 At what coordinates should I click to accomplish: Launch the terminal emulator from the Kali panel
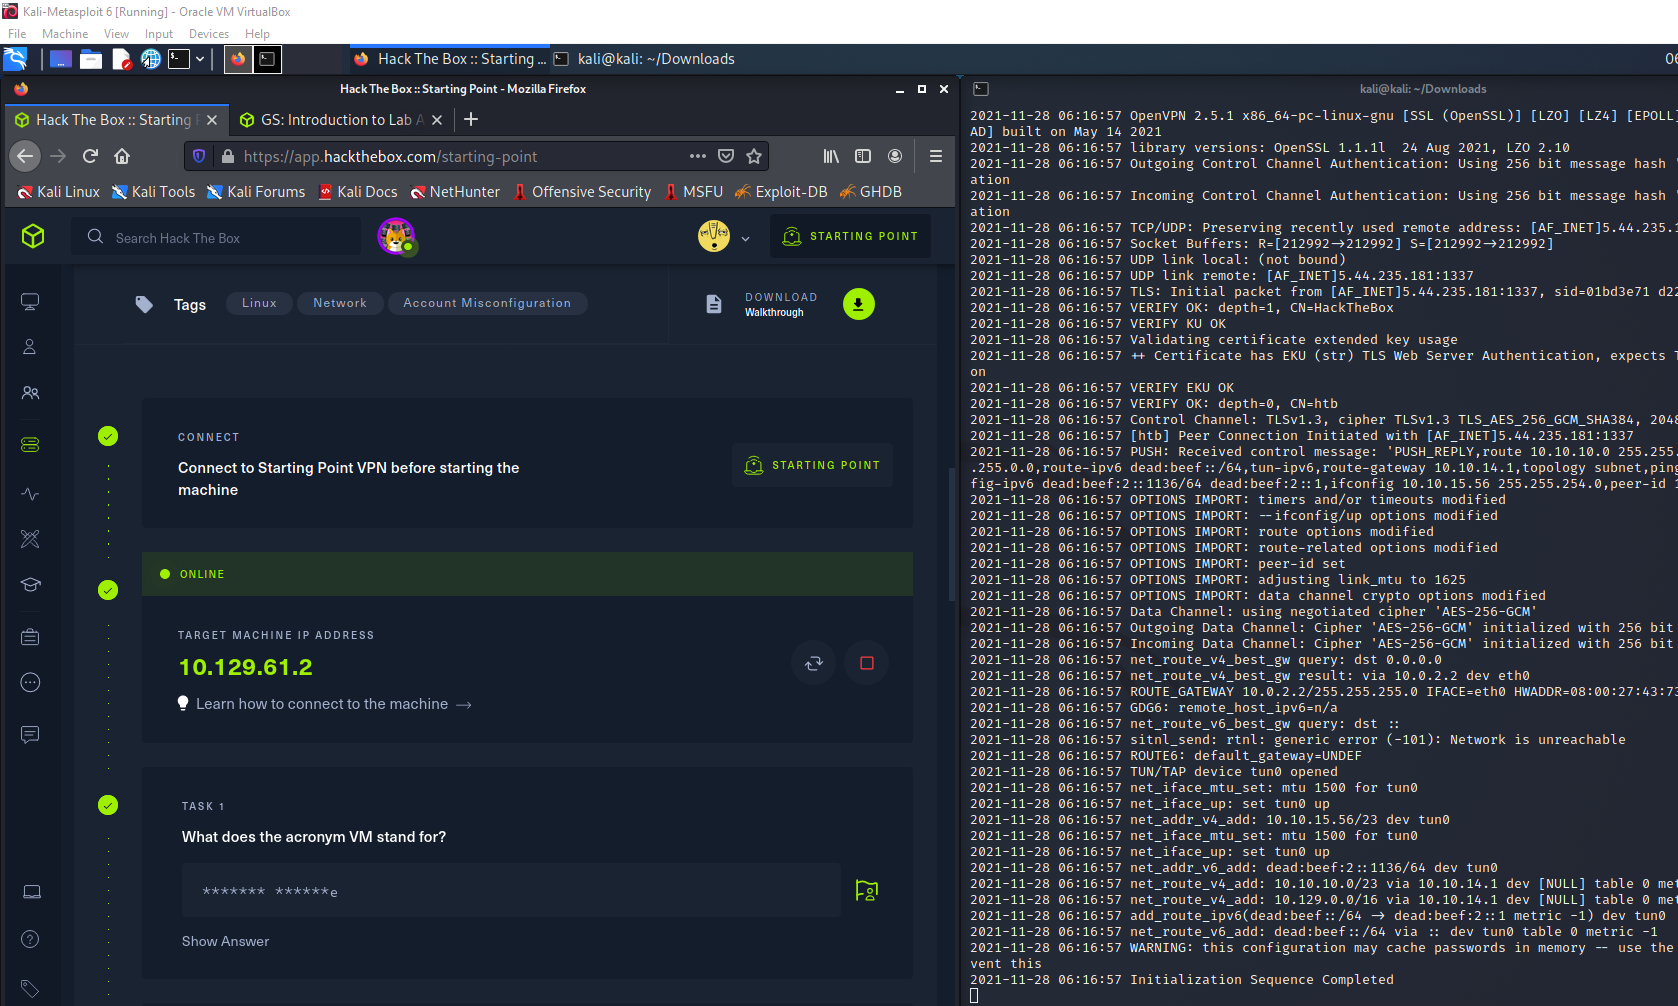point(179,59)
